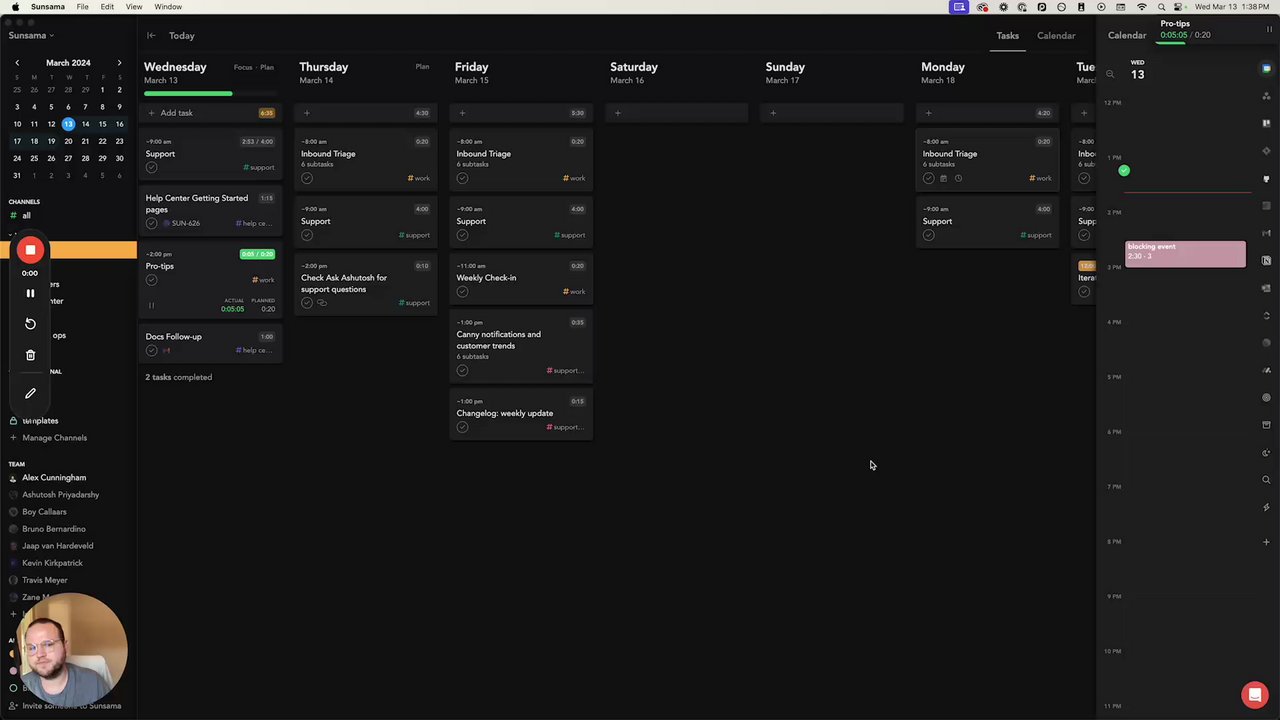
Task: Restart the recording with circular arrow icon
Action: pyautogui.click(x=30, y=324)
